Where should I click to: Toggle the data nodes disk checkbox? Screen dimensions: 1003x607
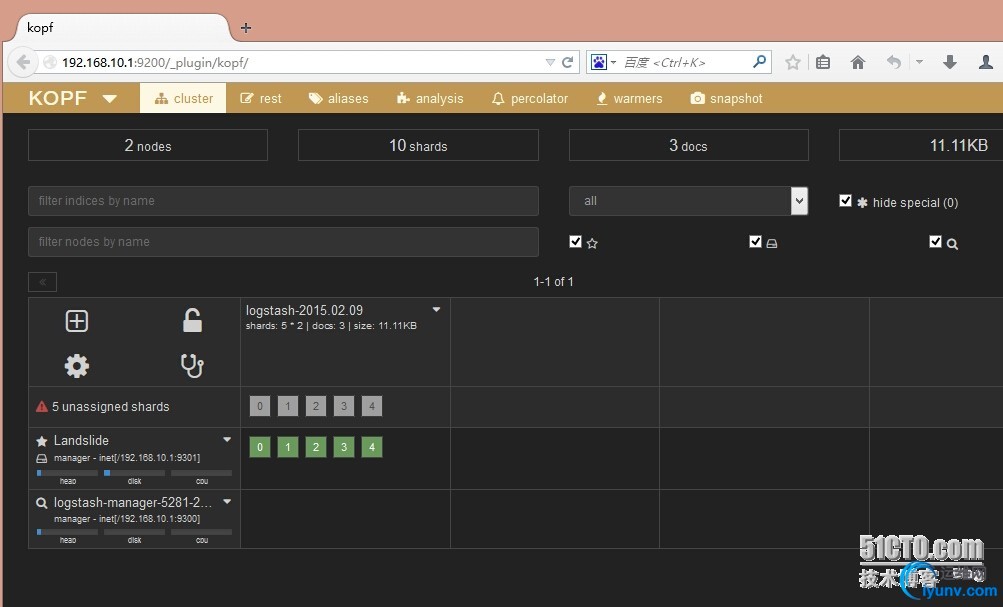coord(755,241)
